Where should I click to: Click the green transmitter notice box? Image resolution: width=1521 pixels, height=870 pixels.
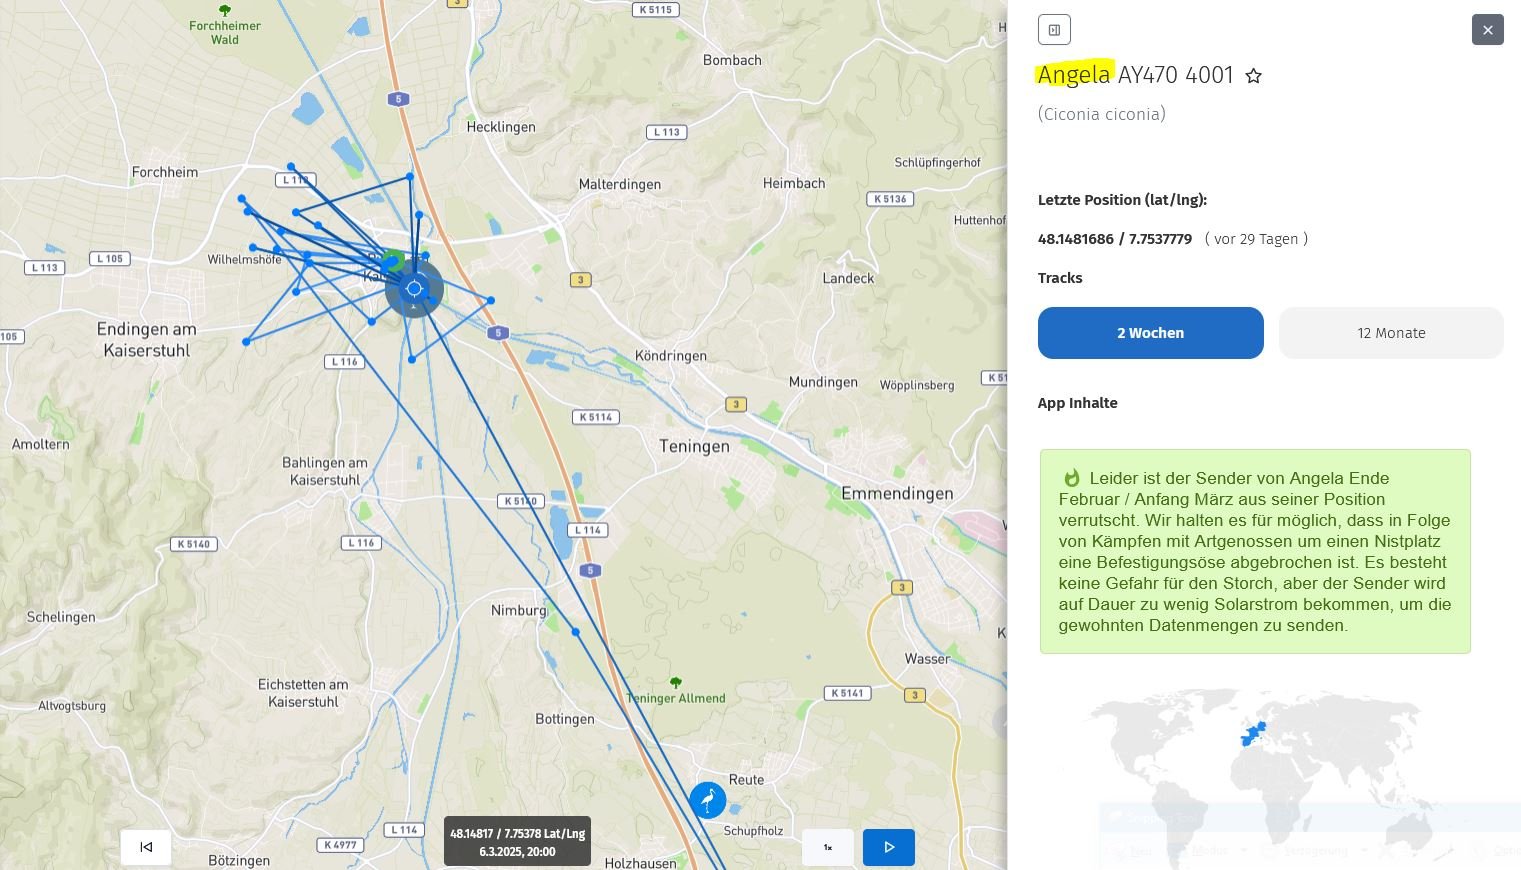point(1255,551)
